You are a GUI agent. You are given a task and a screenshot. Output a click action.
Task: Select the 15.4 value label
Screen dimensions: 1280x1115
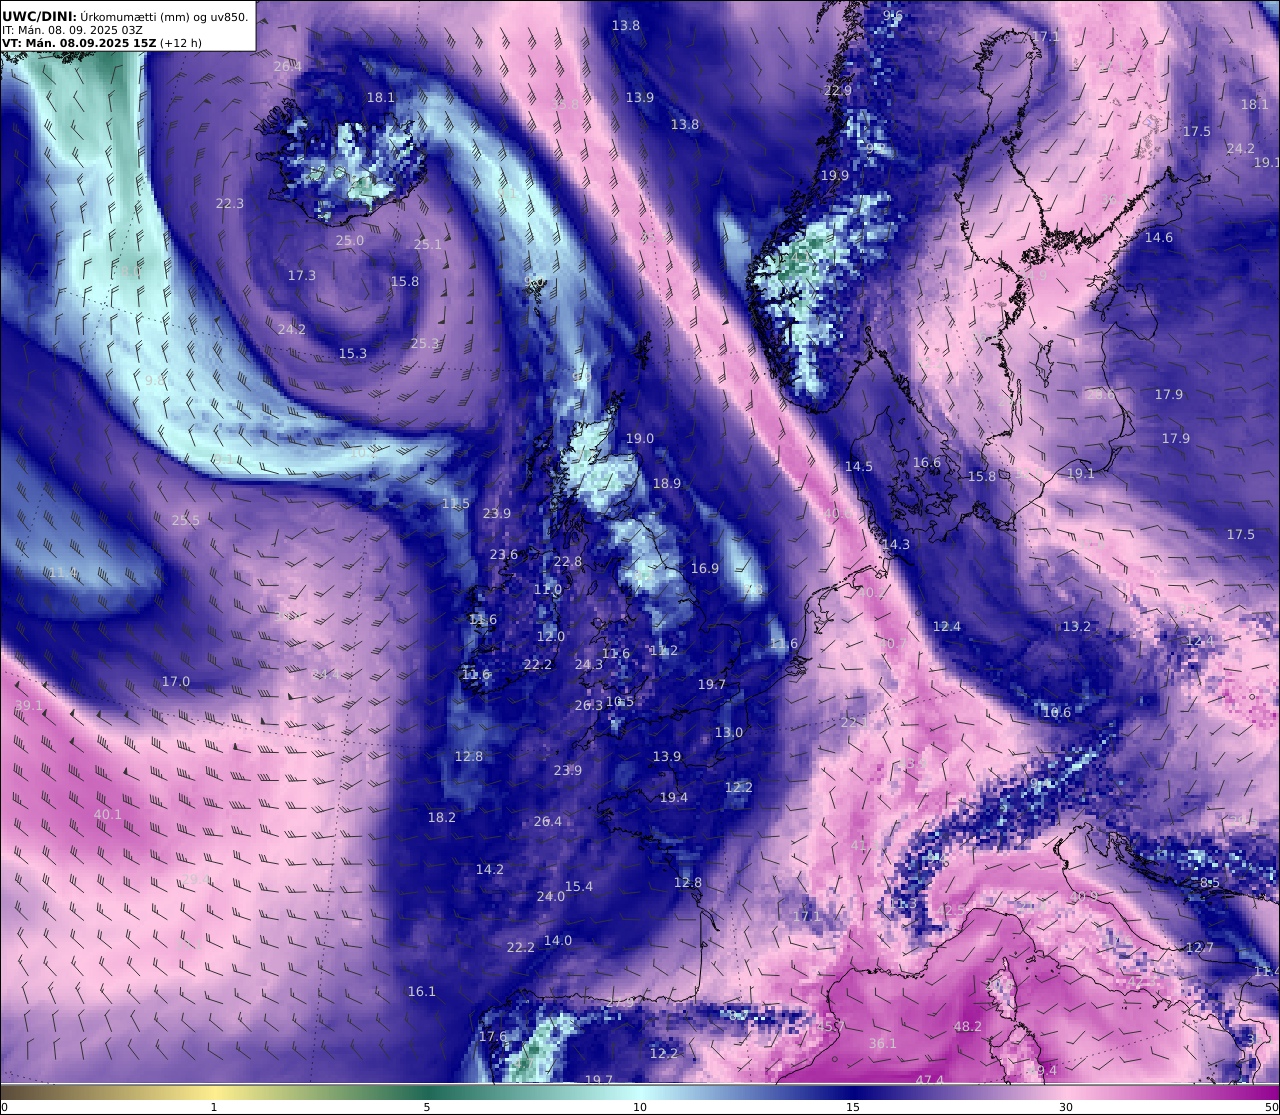[x=579, y=887]
